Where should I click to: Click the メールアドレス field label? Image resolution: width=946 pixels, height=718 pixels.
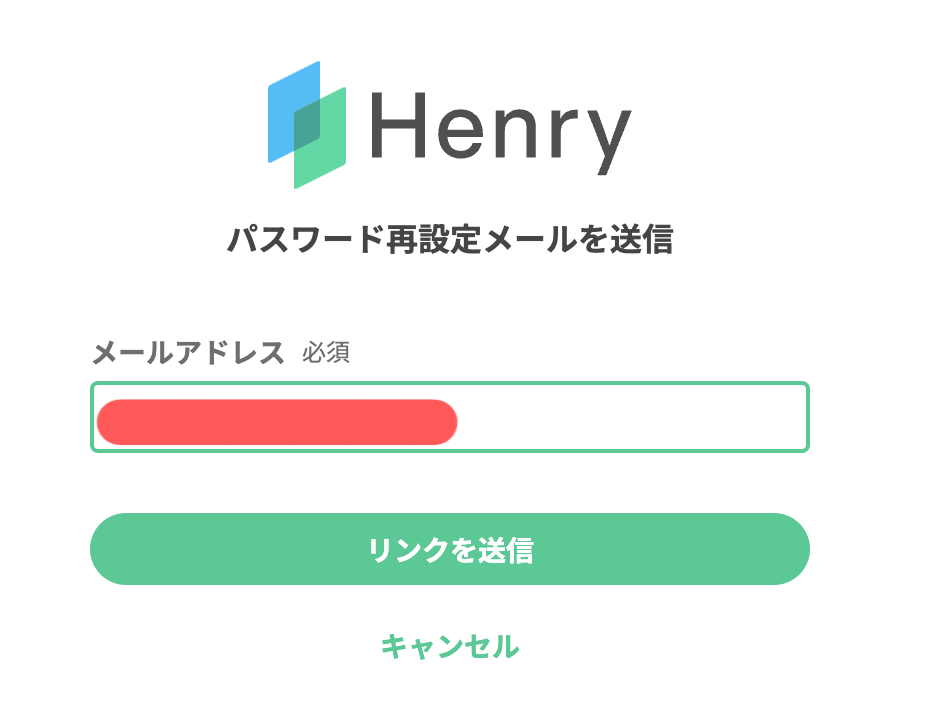pos(188,353)
